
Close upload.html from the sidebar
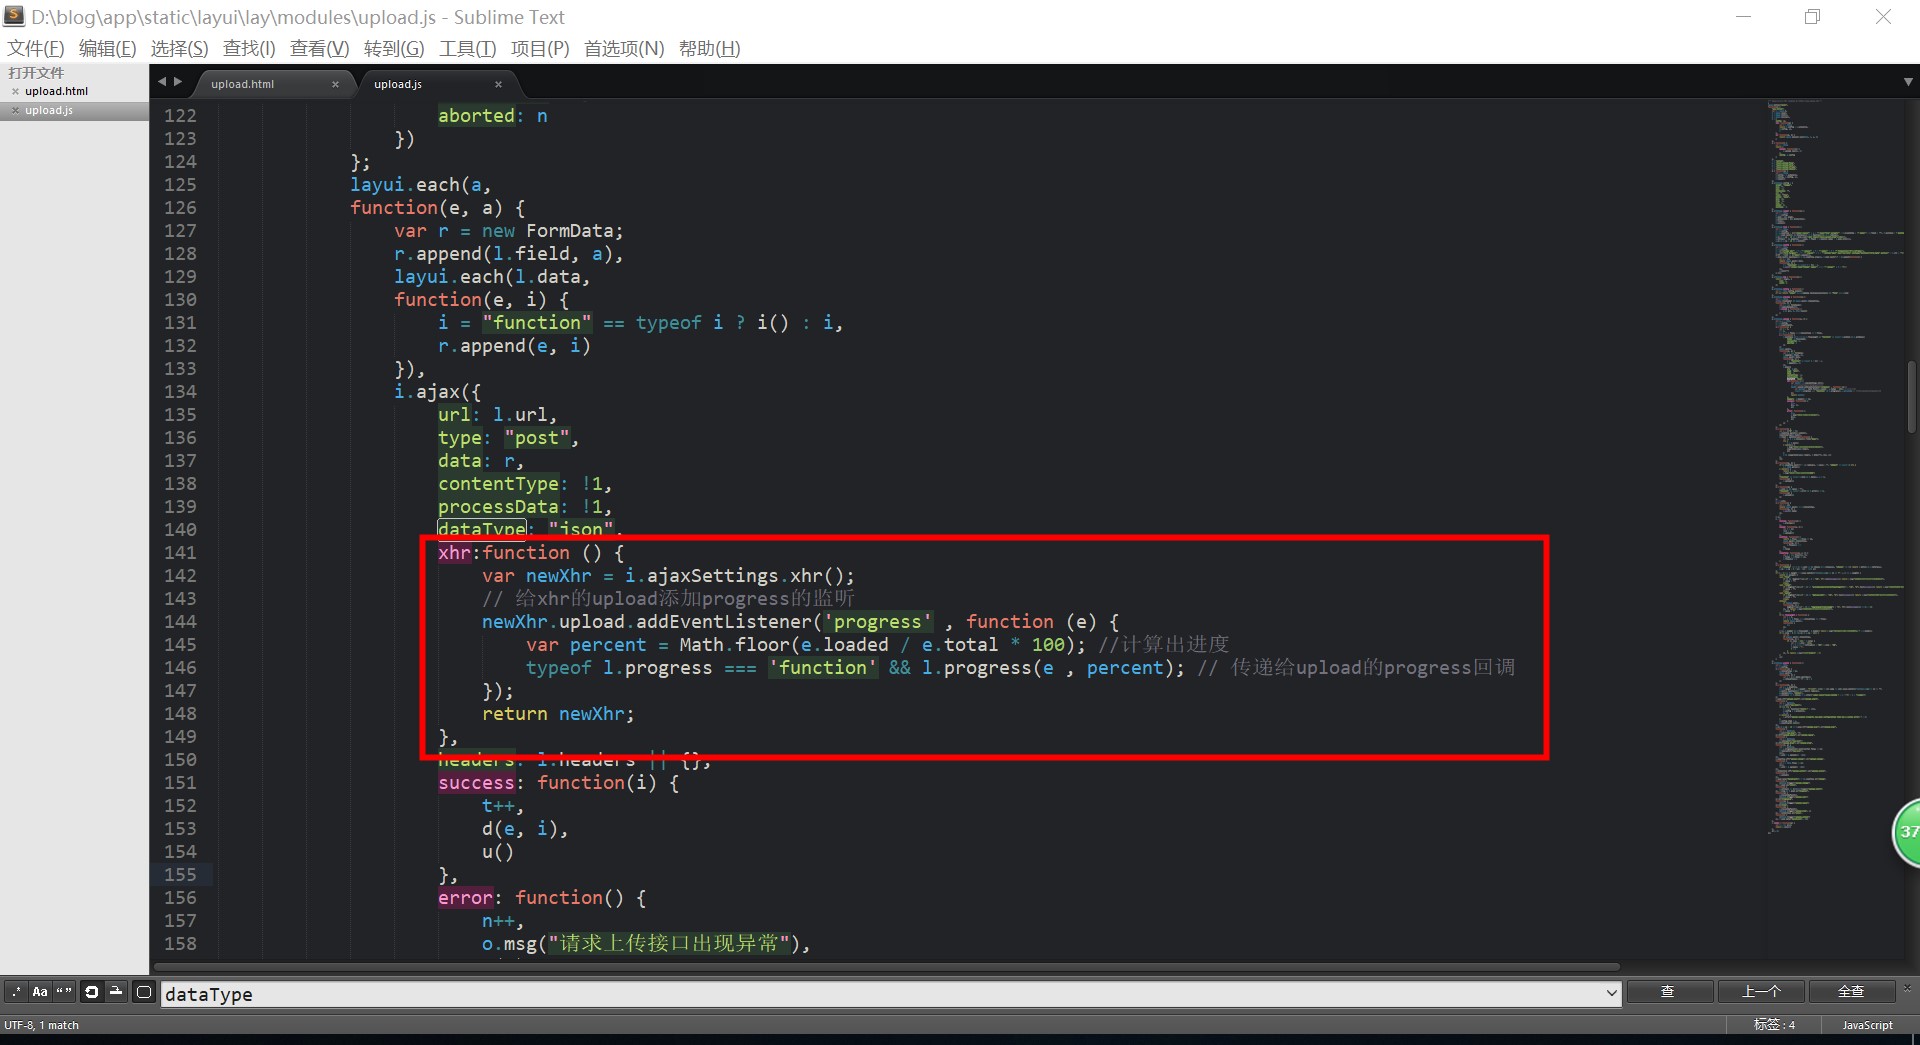15,91
